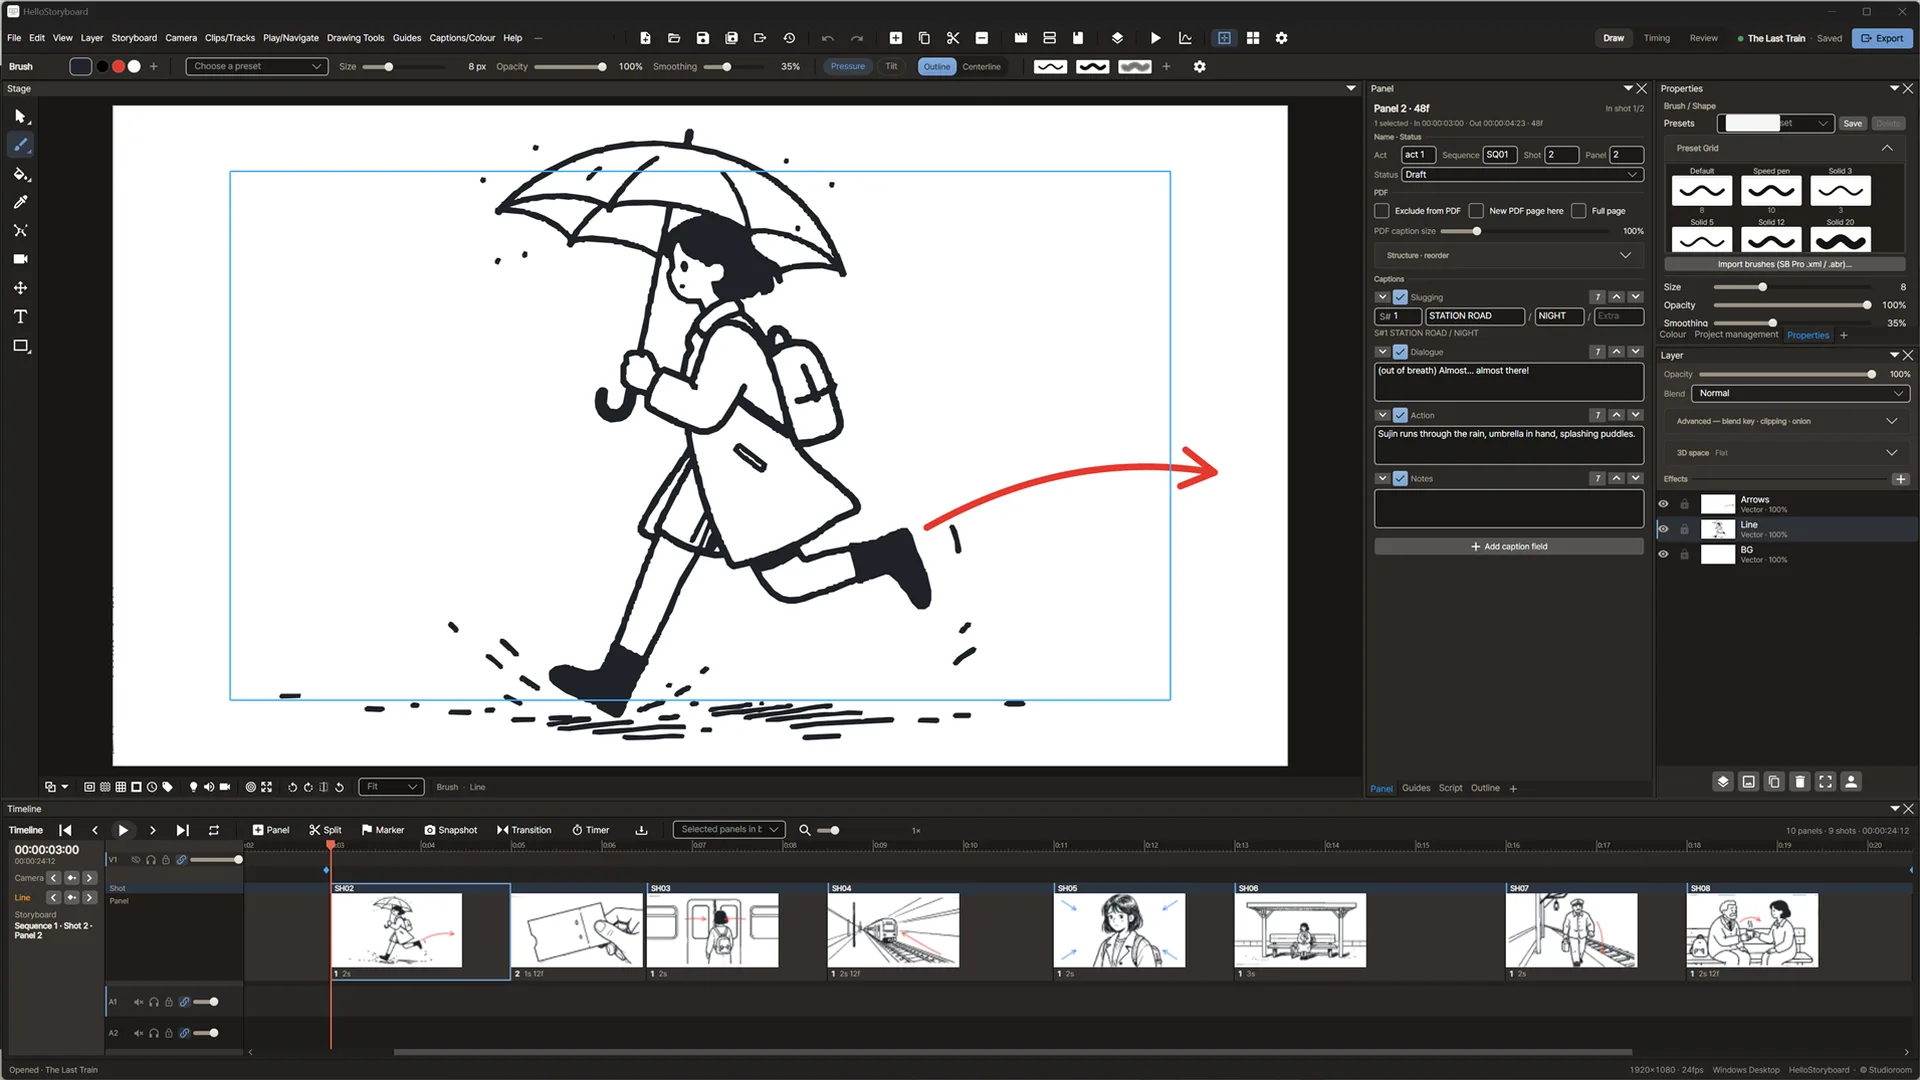1920x1080 pixels.
Task: Click the play icon in top toolbar
Action: (x=1156, y=38)
